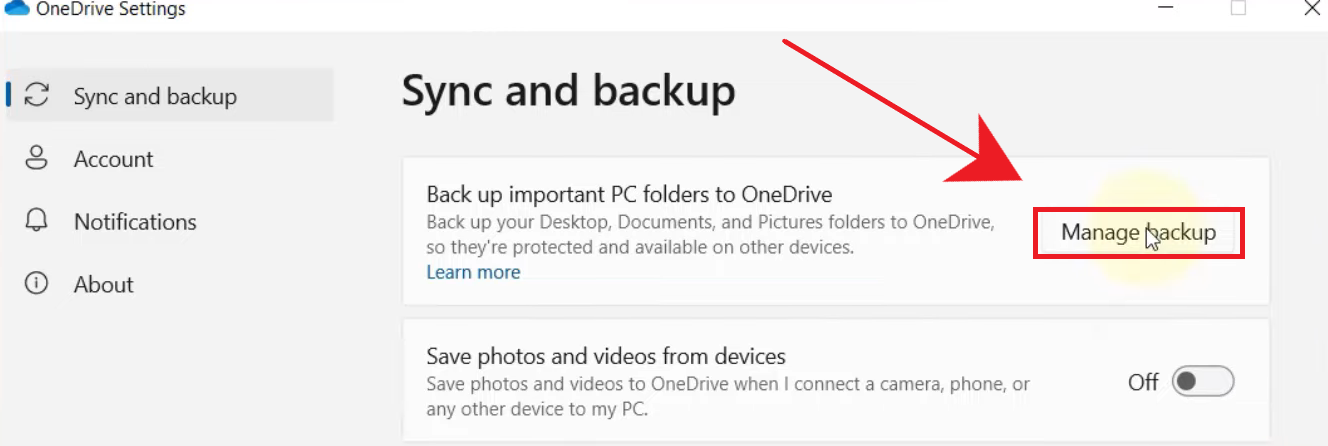1328x446 pixels.
Task: Click the sync arrows icon in sidebar
Action: coord(37,95)
